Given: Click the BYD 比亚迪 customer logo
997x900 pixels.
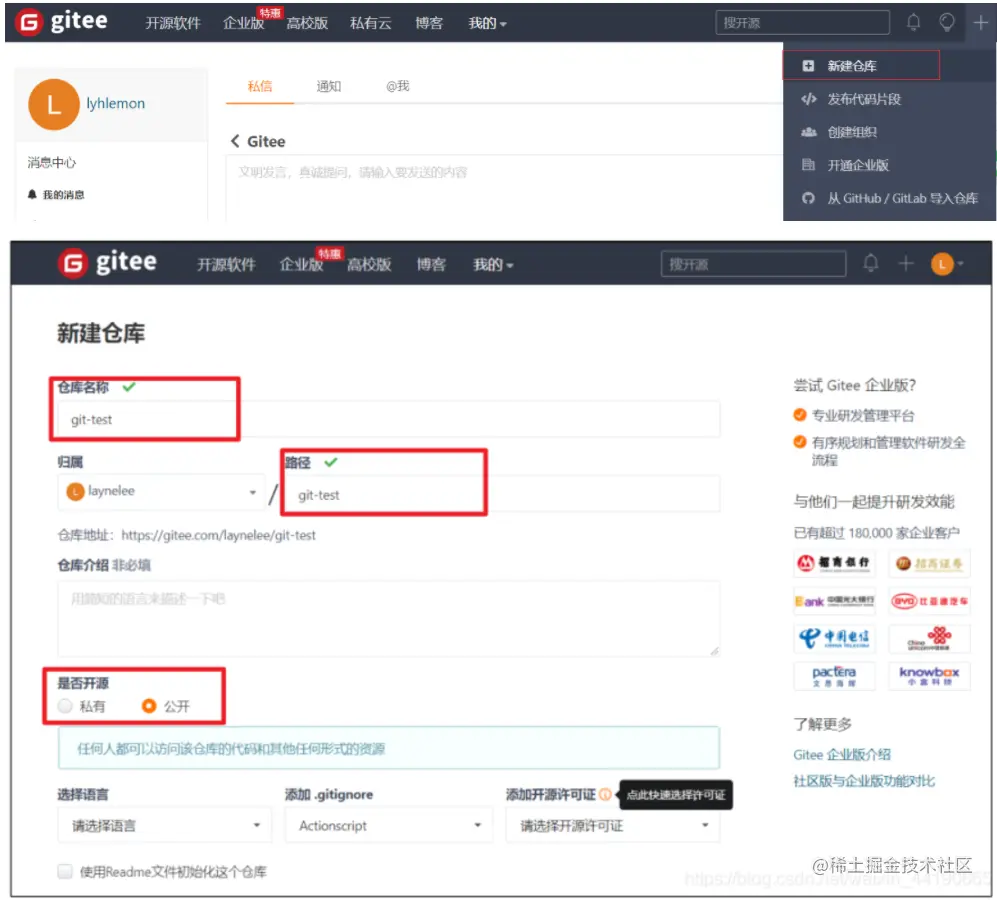Looking at the screenshot, I should pos(929,601).
